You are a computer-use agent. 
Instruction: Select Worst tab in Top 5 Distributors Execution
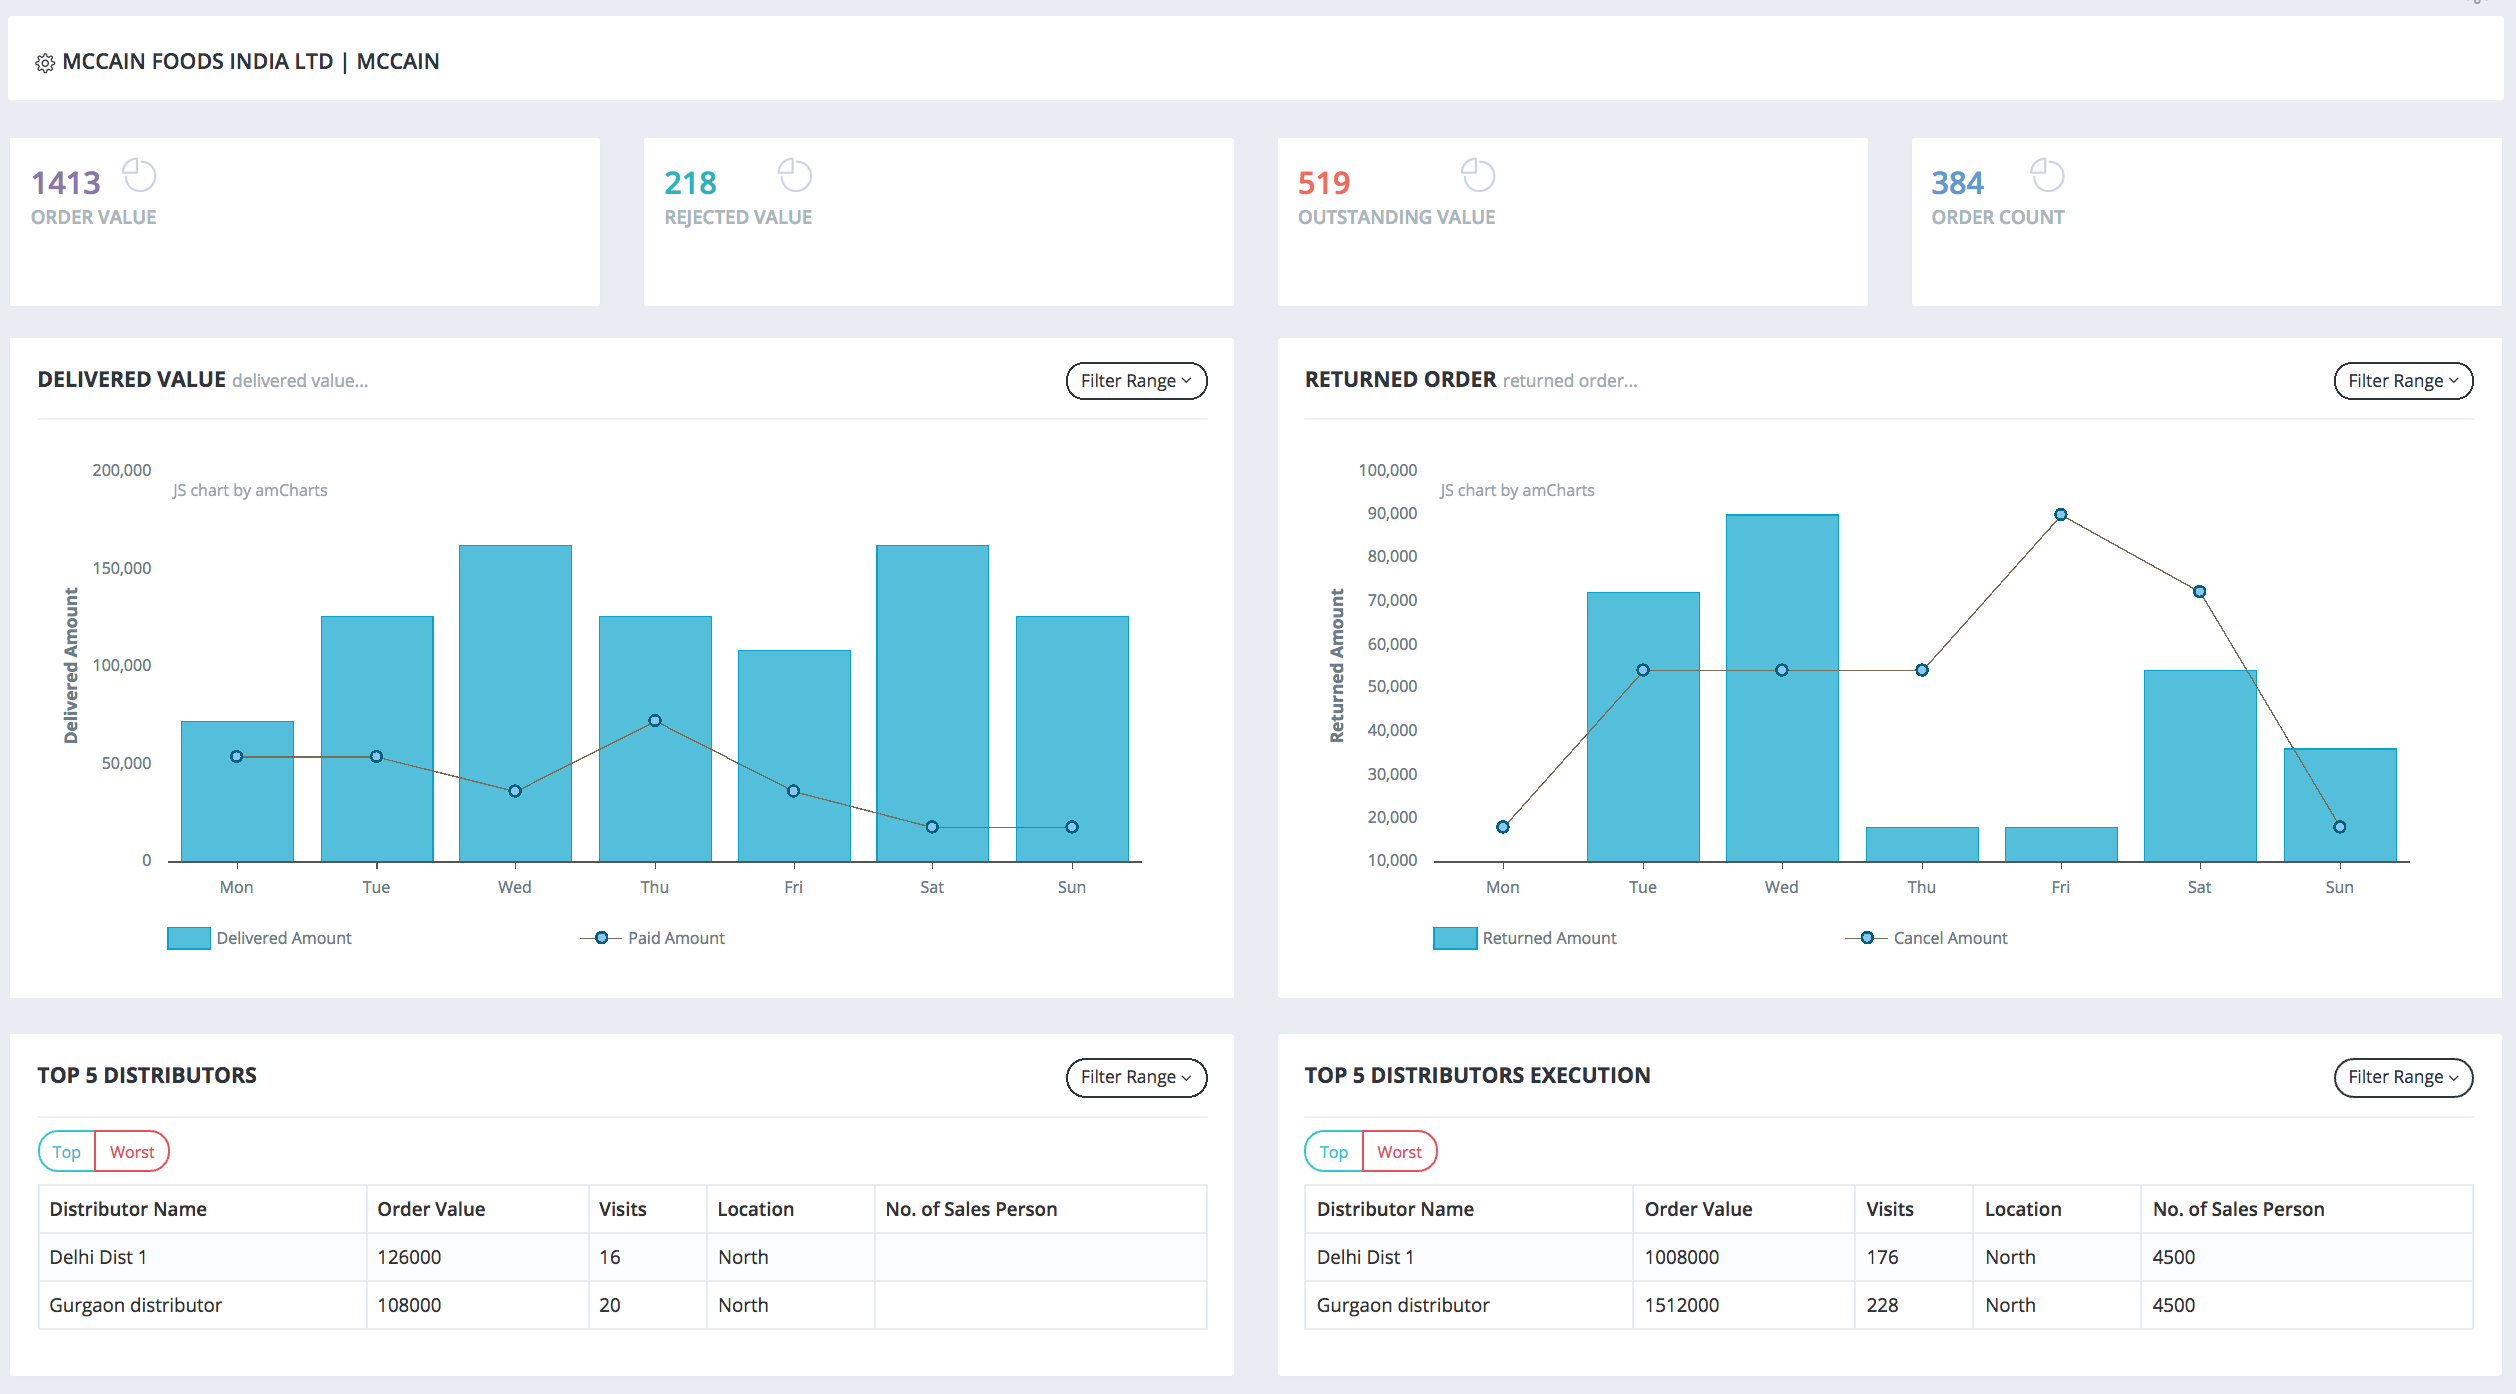[x=1399, y=1151]
